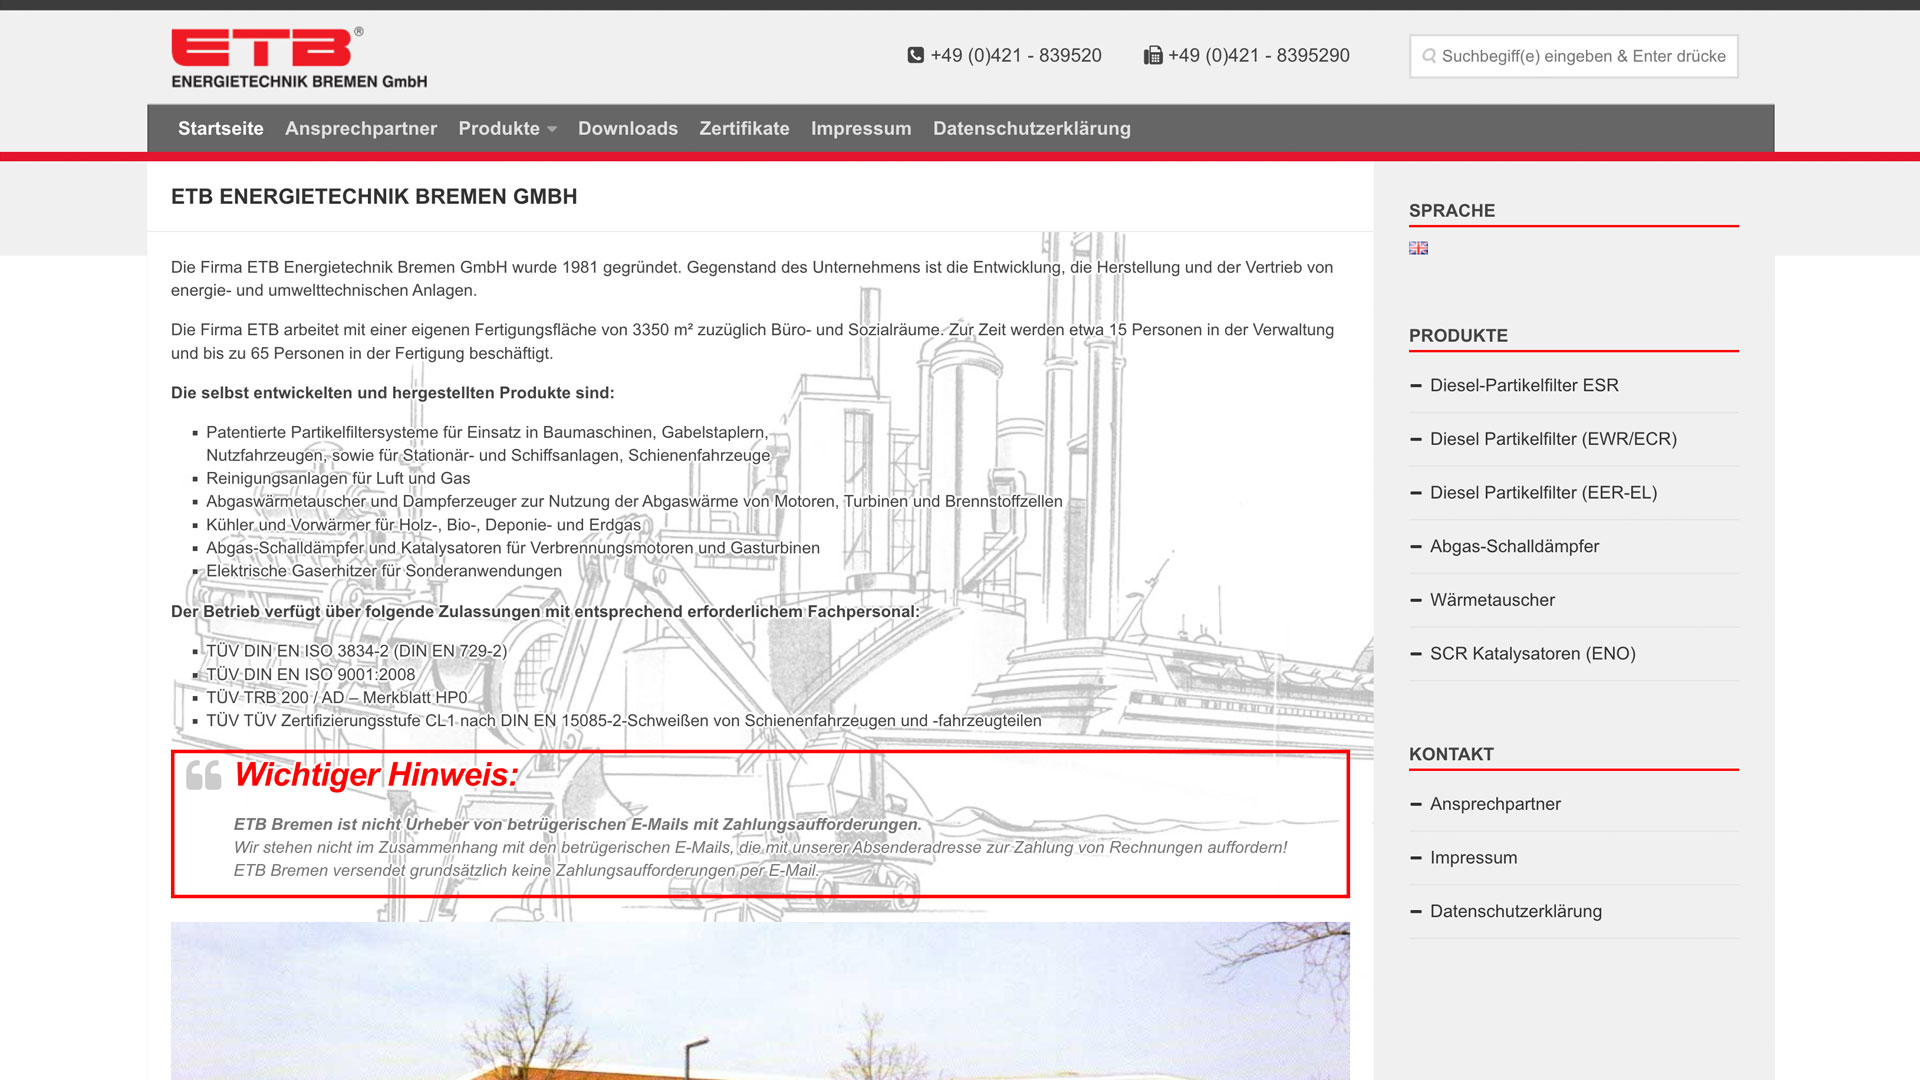Viewport: 1920px width, 1080px height.
Task: Go to Abgas-Schalldämpfer product page
Action: click(1514, 546)
